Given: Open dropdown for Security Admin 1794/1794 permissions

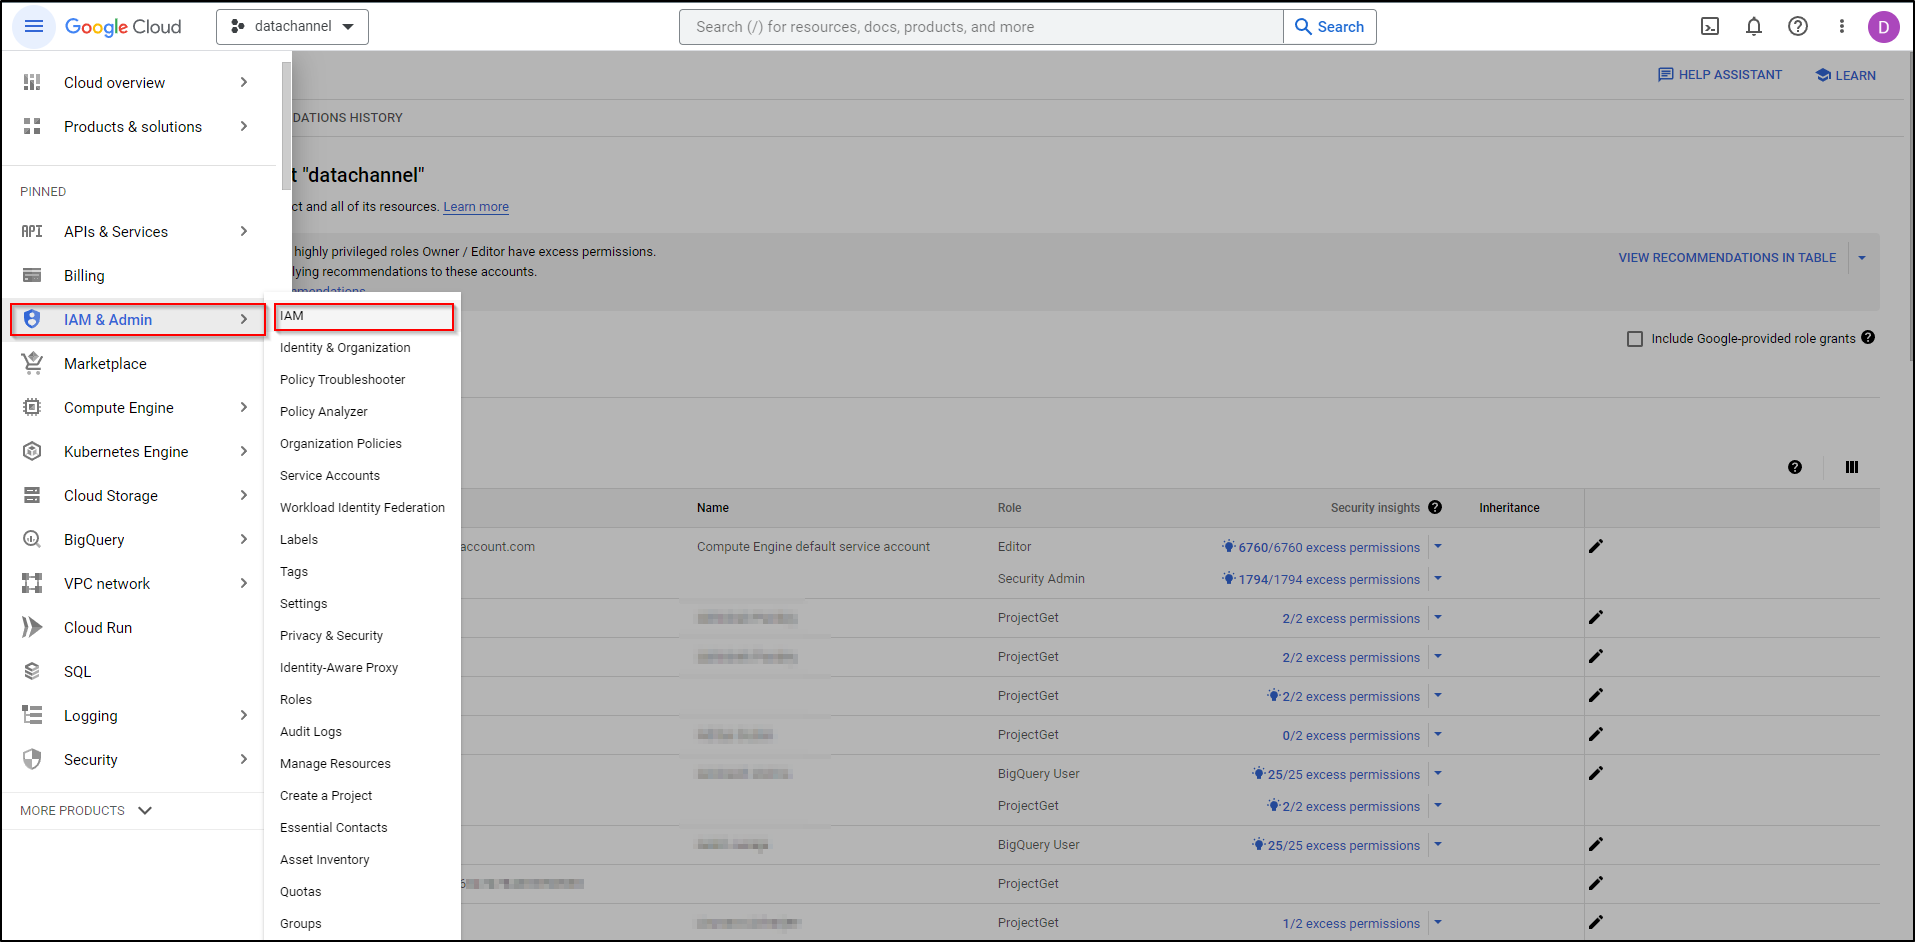Looking at the screenshot, I should tap(1438, 578).
